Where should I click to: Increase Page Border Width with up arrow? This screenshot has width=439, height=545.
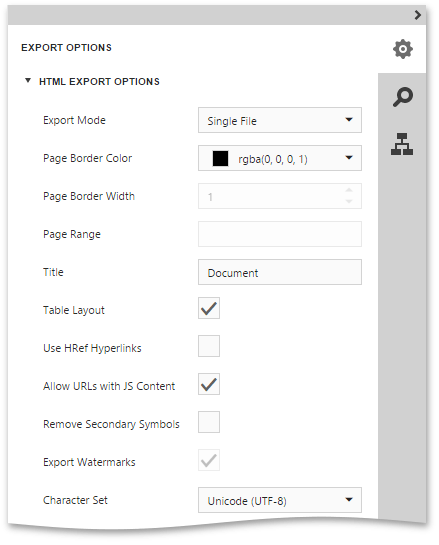tap(349, 190)
